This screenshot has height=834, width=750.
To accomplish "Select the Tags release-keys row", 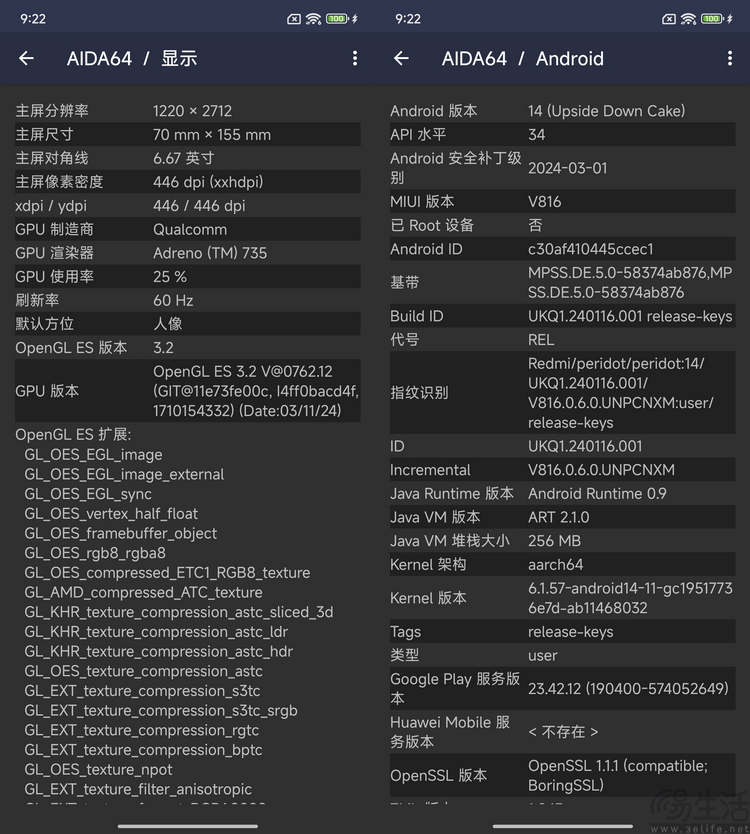I will pos(563,631).
